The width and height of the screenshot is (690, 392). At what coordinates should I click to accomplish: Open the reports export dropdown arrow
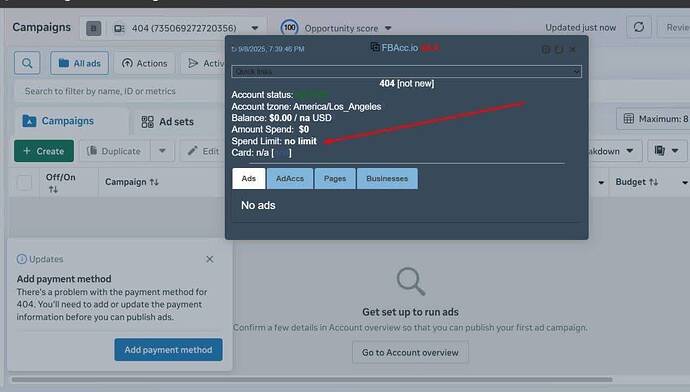click(x=675, y=151)
